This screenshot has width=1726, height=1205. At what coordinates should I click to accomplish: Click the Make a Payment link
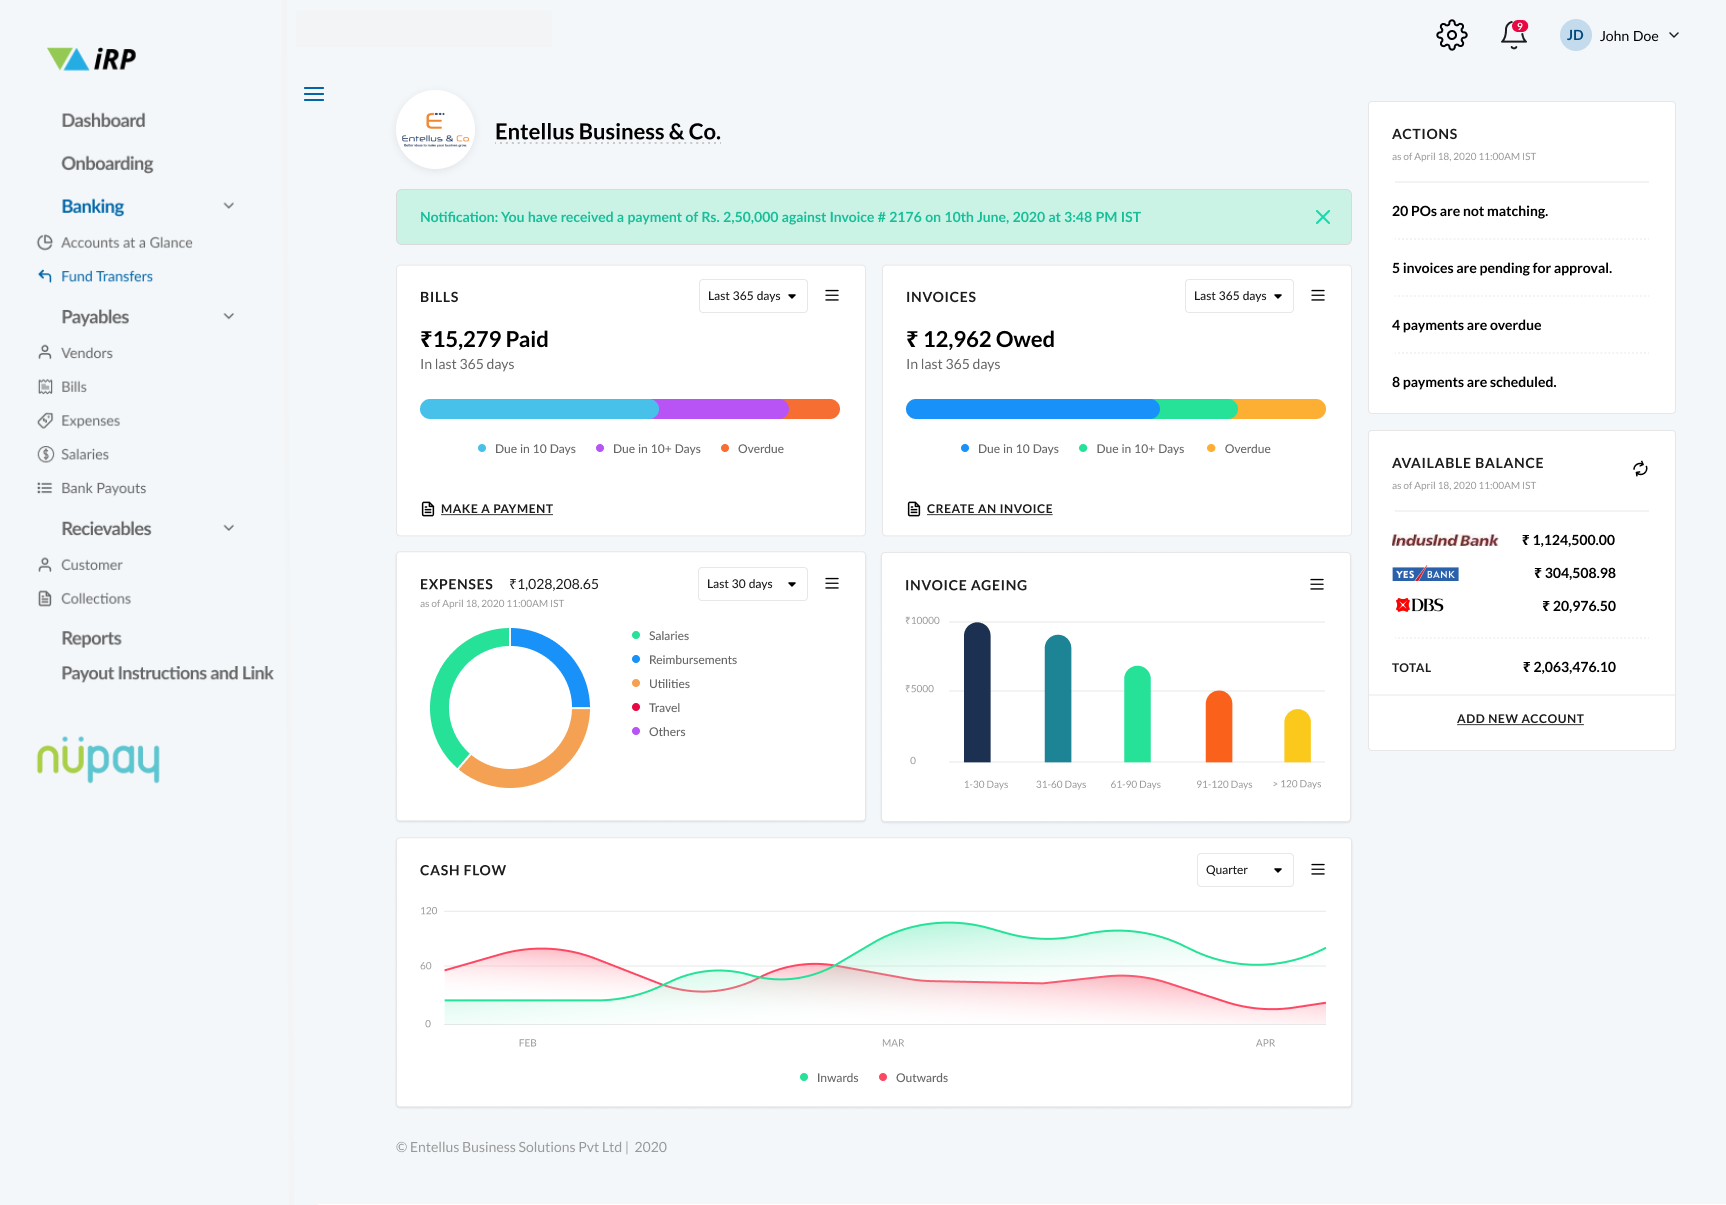coord(496,509)
